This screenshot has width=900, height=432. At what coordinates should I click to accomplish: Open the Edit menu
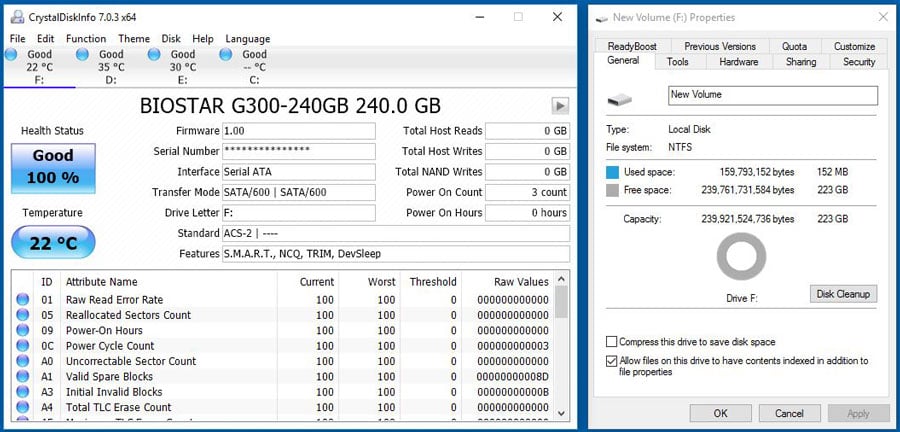45,39
